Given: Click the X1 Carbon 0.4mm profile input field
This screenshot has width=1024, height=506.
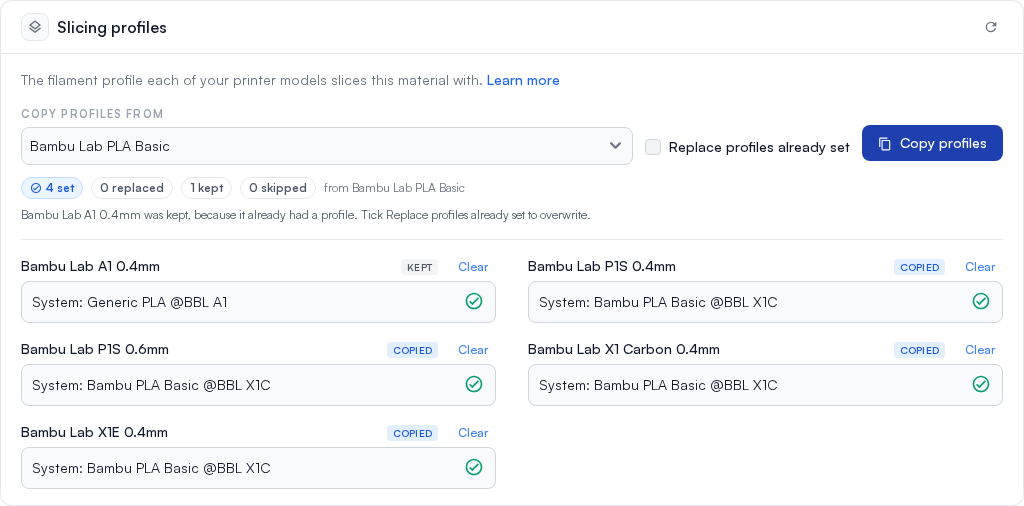Looking at the screenshot, I should click(765, 385).
